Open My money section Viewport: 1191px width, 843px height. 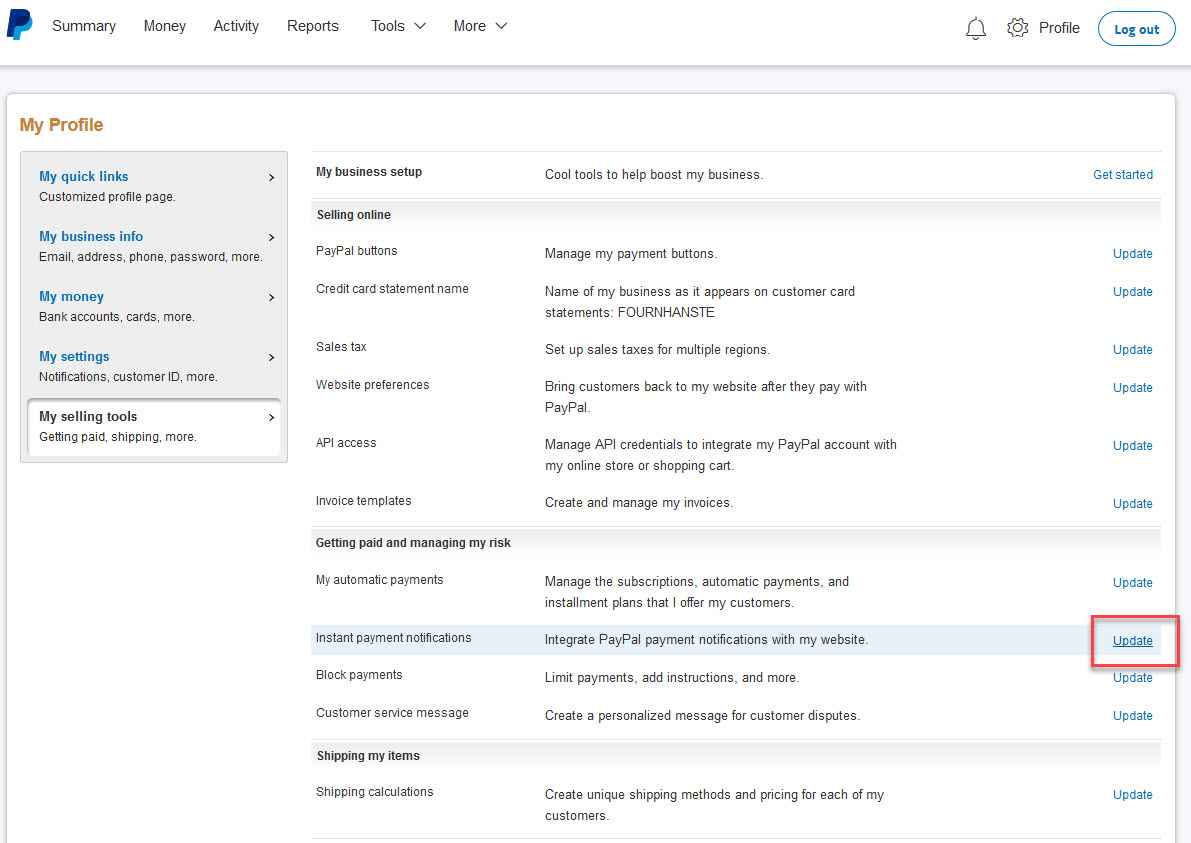[x=71, y=296]
